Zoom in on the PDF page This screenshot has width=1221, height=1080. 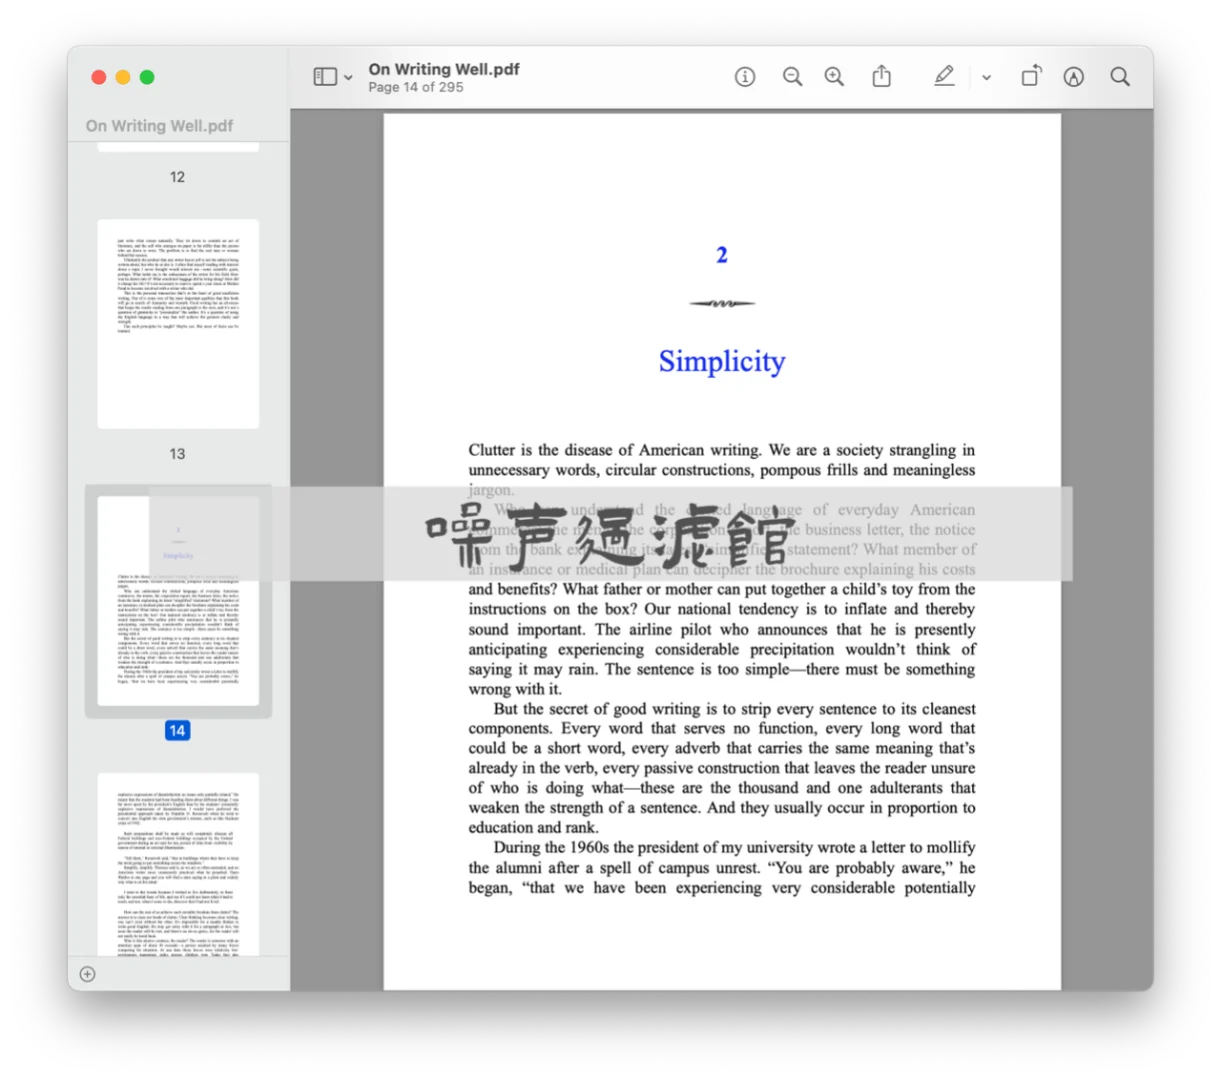tap(834, 77)
